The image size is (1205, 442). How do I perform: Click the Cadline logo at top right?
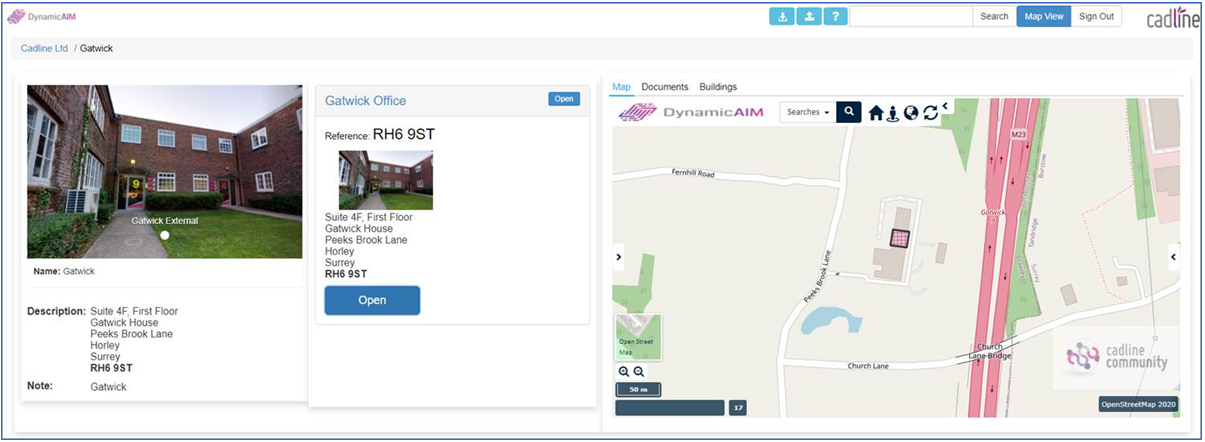[1171, 18]
